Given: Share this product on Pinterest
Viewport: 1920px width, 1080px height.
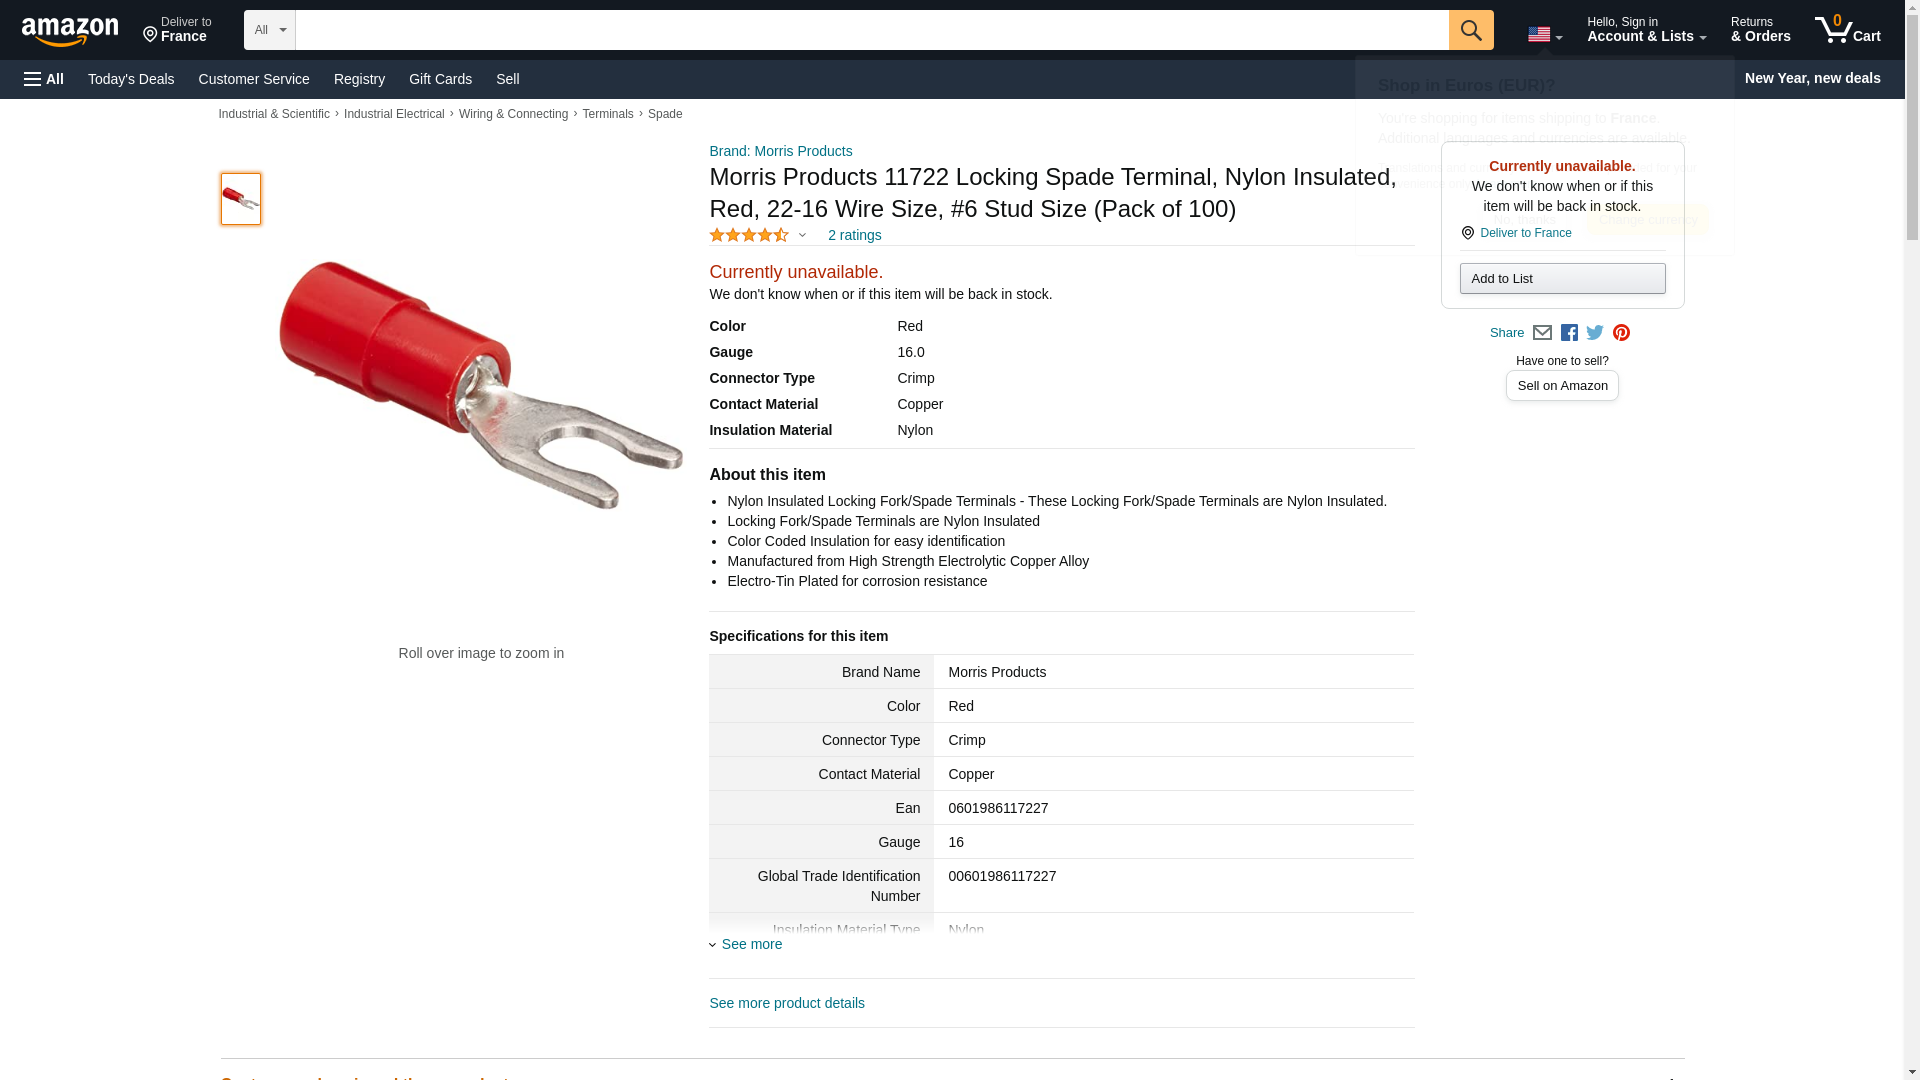Looking at the screenshot, I should 1621,333.
